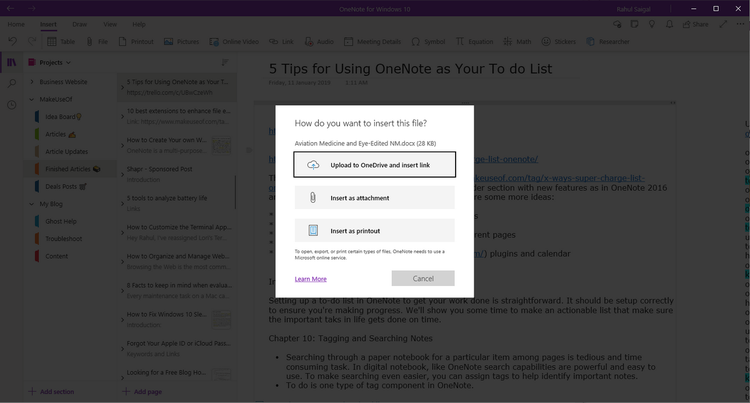Click the Redo icon
Image resolution: width=750 pixels, height=403 pixels.
coord(32,42)
